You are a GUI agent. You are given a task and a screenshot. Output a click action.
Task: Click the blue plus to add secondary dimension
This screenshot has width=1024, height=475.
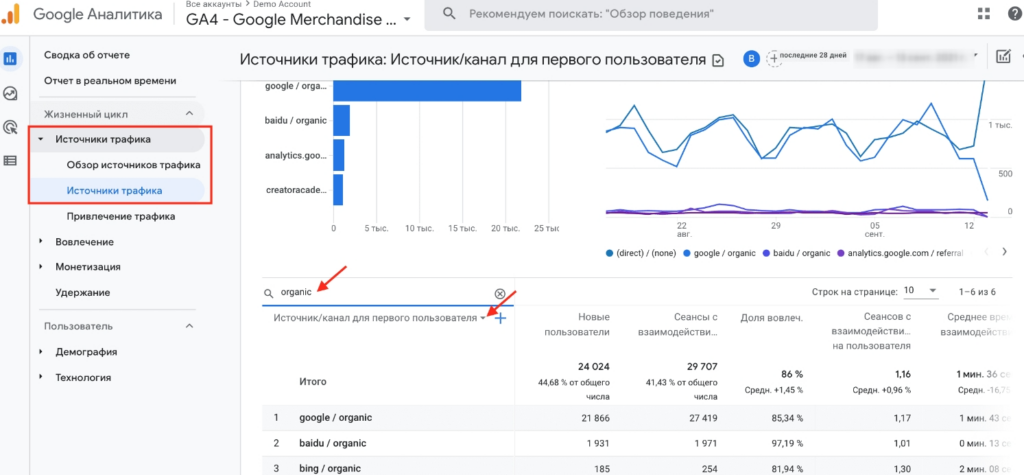pos(500,318)
